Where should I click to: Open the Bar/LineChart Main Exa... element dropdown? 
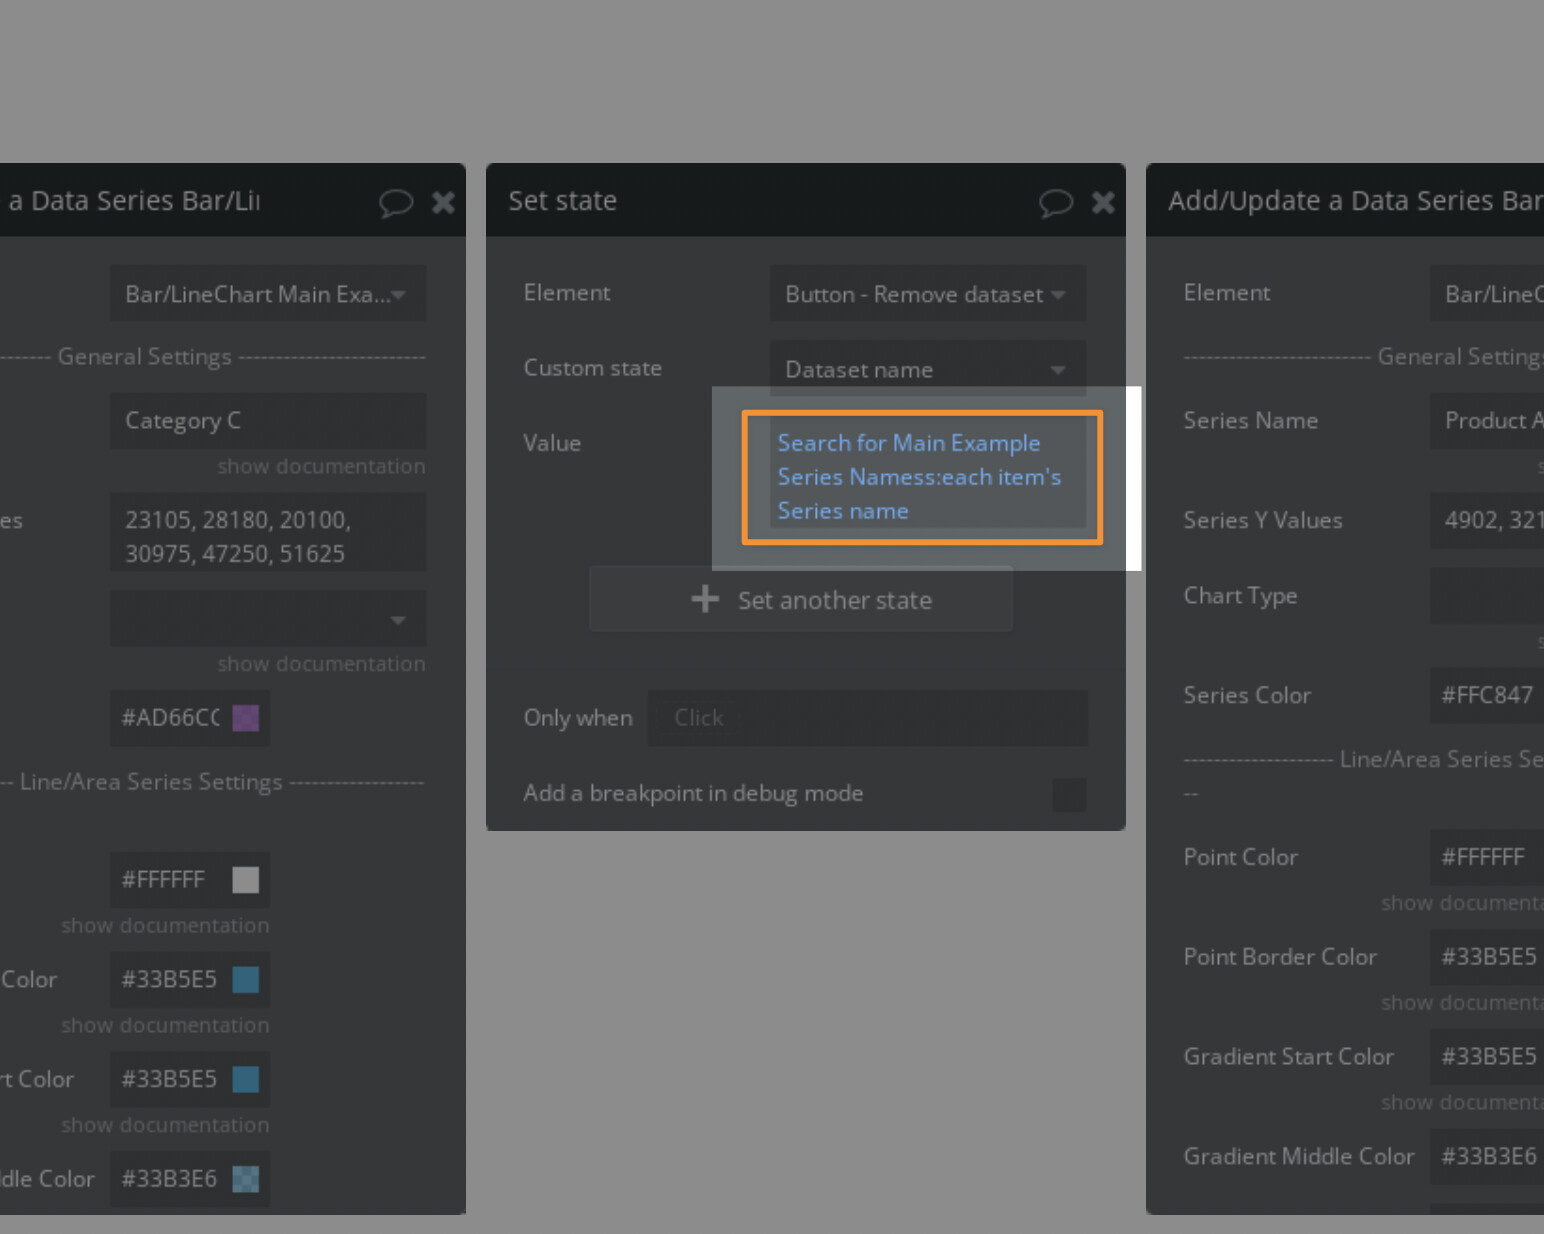pos(267,294)
